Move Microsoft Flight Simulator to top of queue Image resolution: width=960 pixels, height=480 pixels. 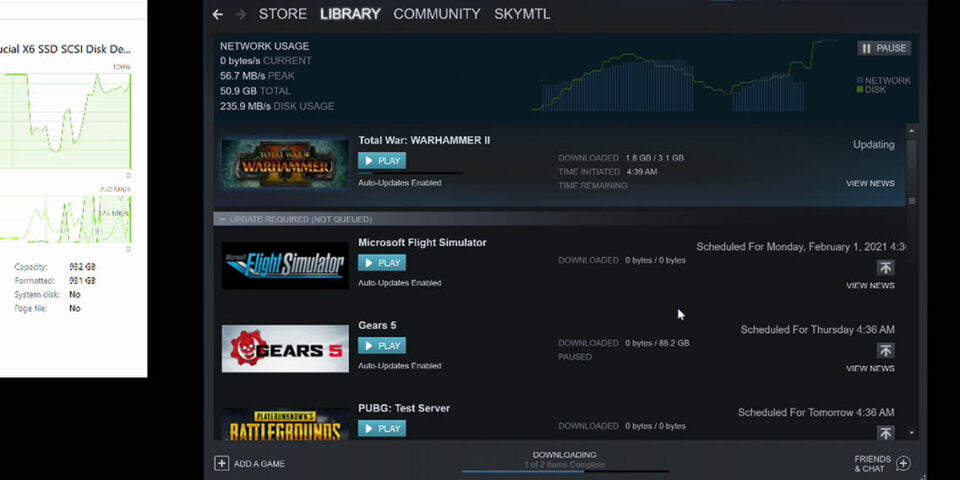click(885, 268)
